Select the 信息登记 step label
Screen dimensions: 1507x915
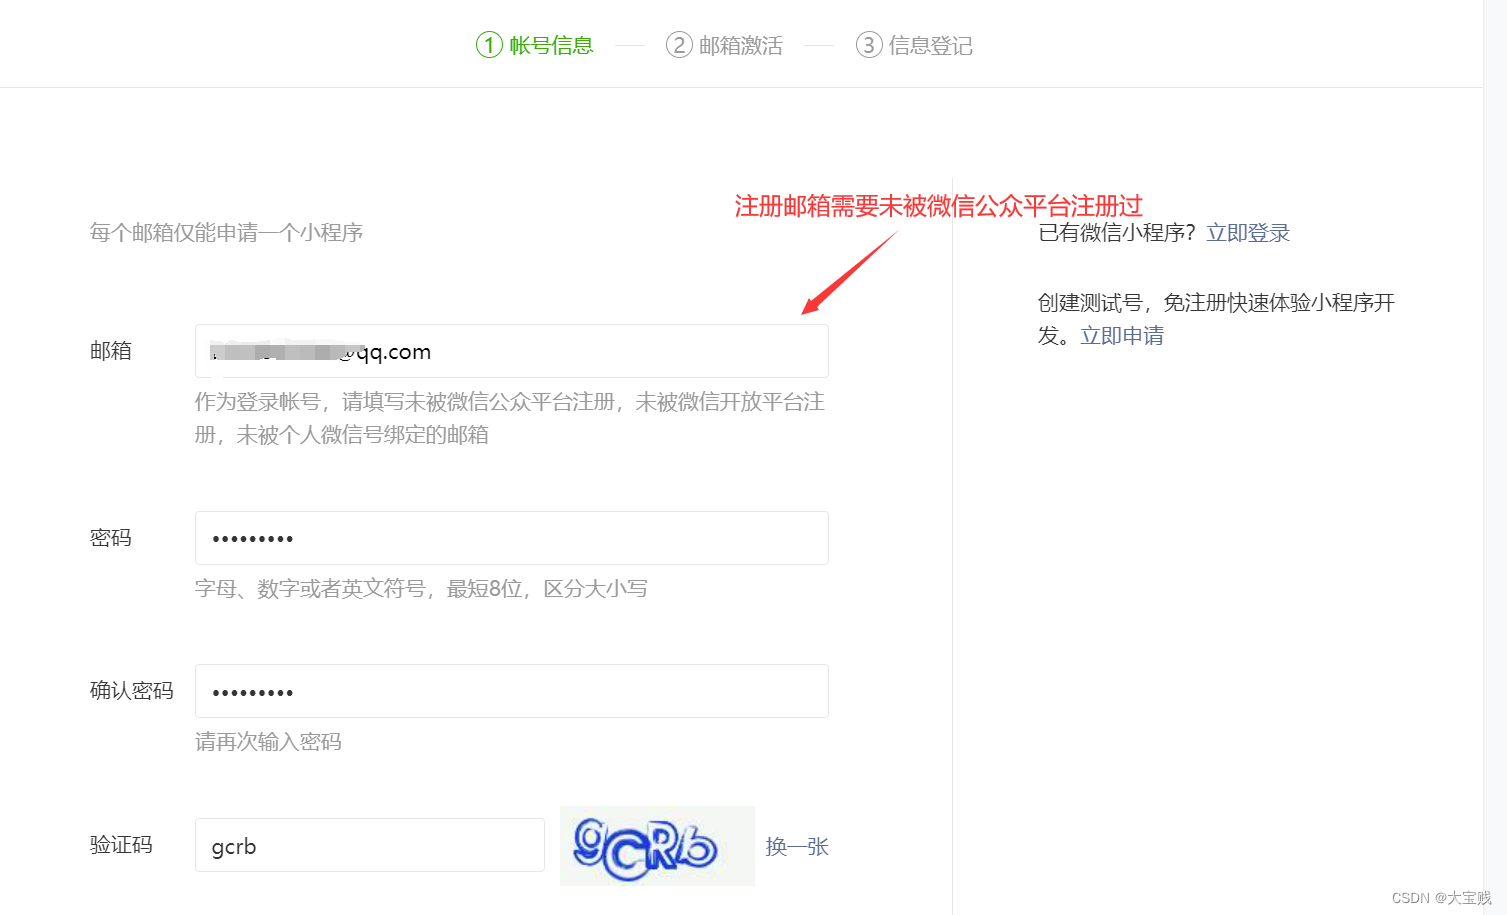930,45
